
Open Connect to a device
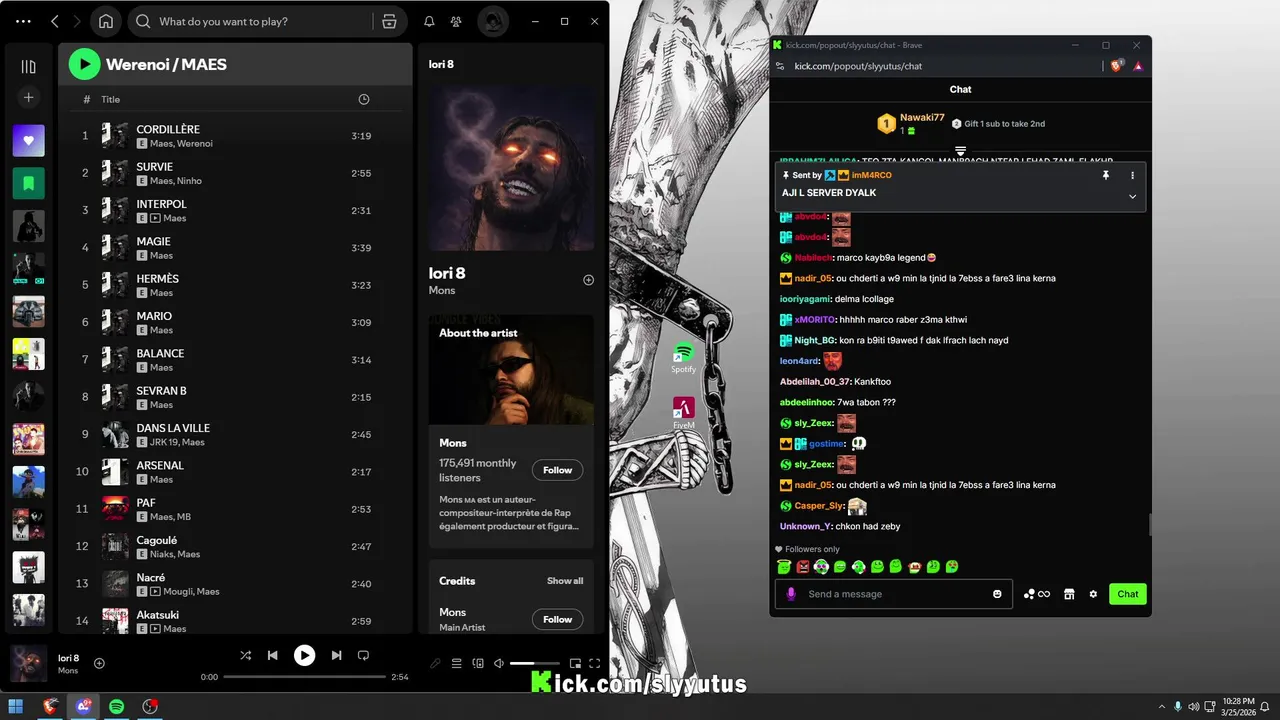pos(478,663)
